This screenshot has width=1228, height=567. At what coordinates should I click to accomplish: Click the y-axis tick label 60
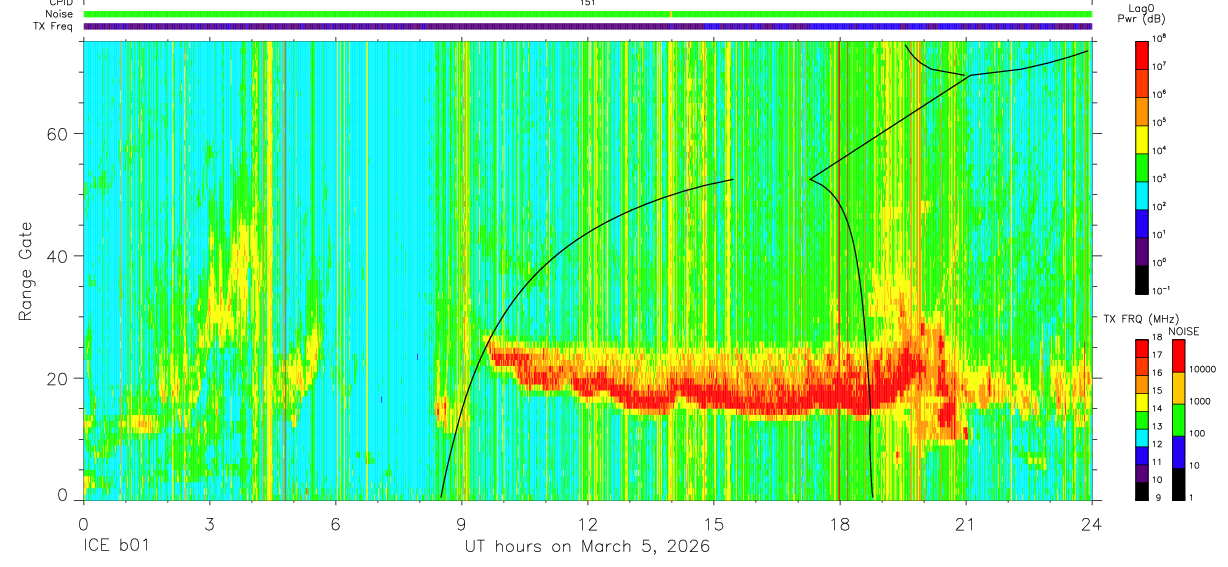click(59, 134)
